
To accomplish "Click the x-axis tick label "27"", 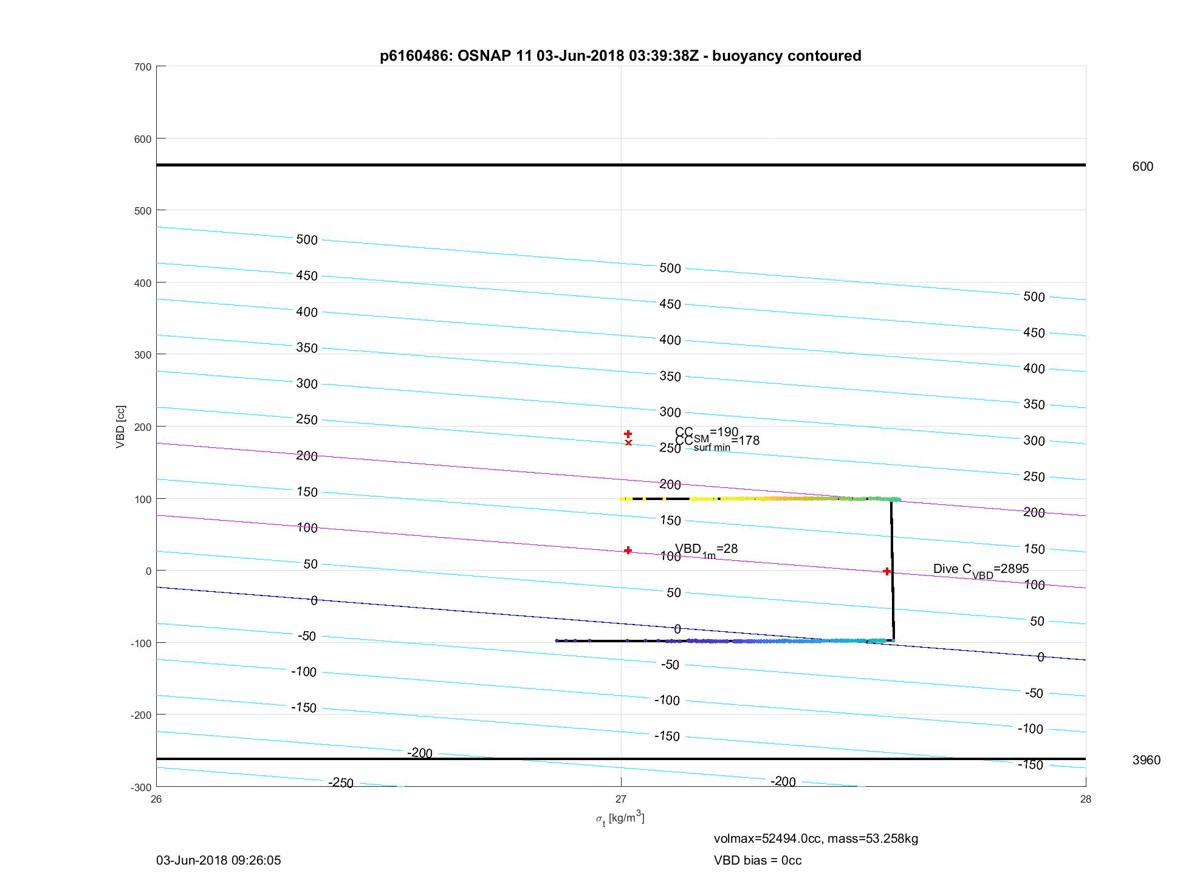I will click(621, 799).
